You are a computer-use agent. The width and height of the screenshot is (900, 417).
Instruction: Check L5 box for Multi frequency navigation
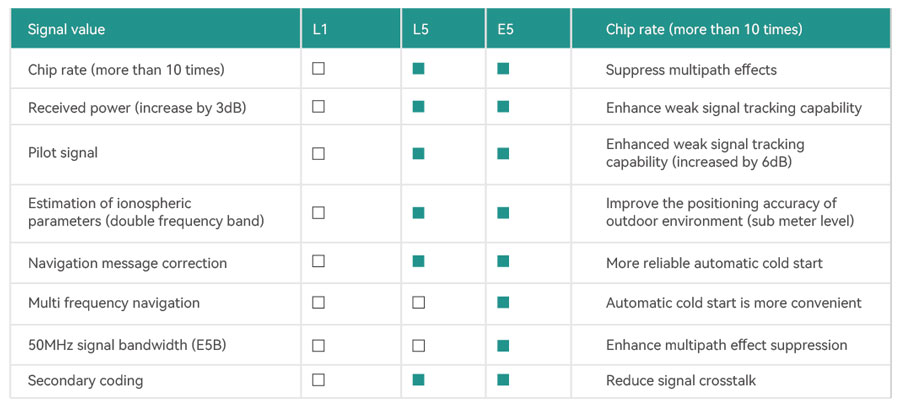click(x=418, y=302)
